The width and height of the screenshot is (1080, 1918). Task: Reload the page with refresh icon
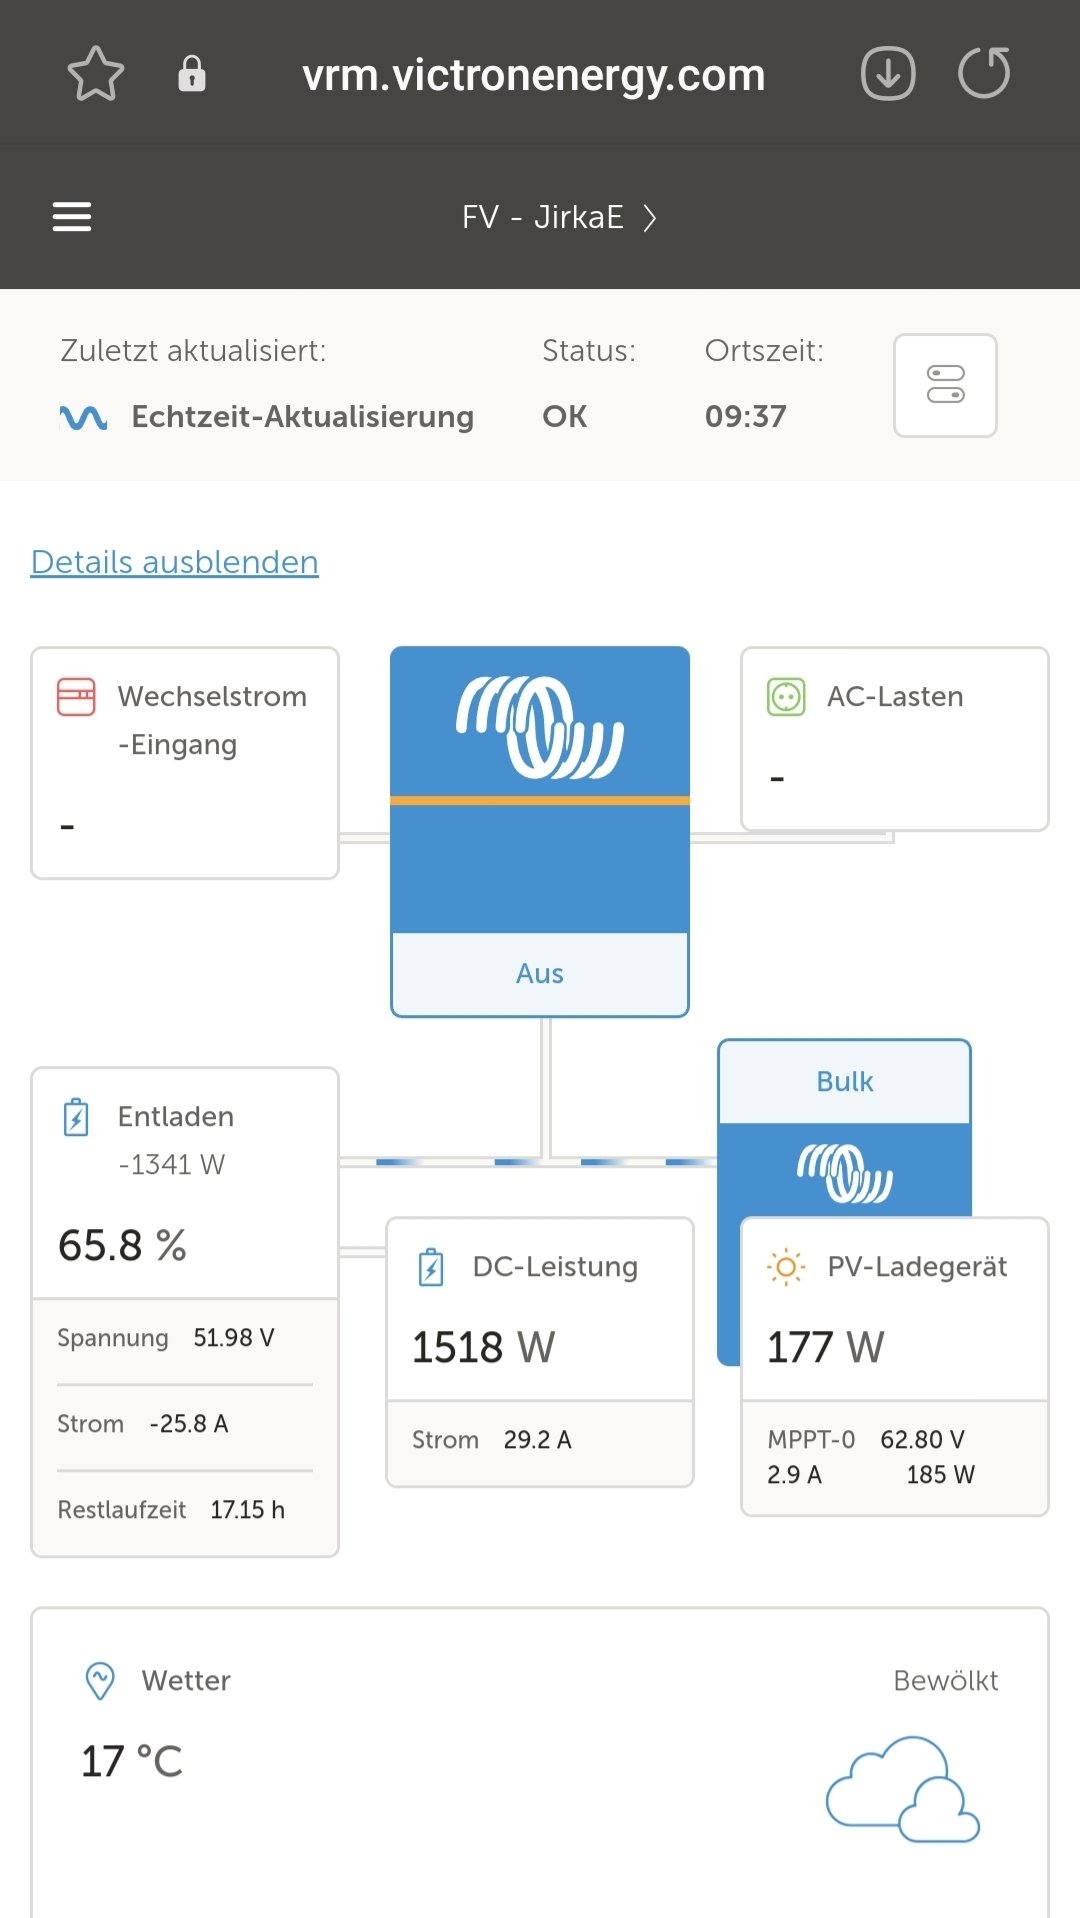984,74
